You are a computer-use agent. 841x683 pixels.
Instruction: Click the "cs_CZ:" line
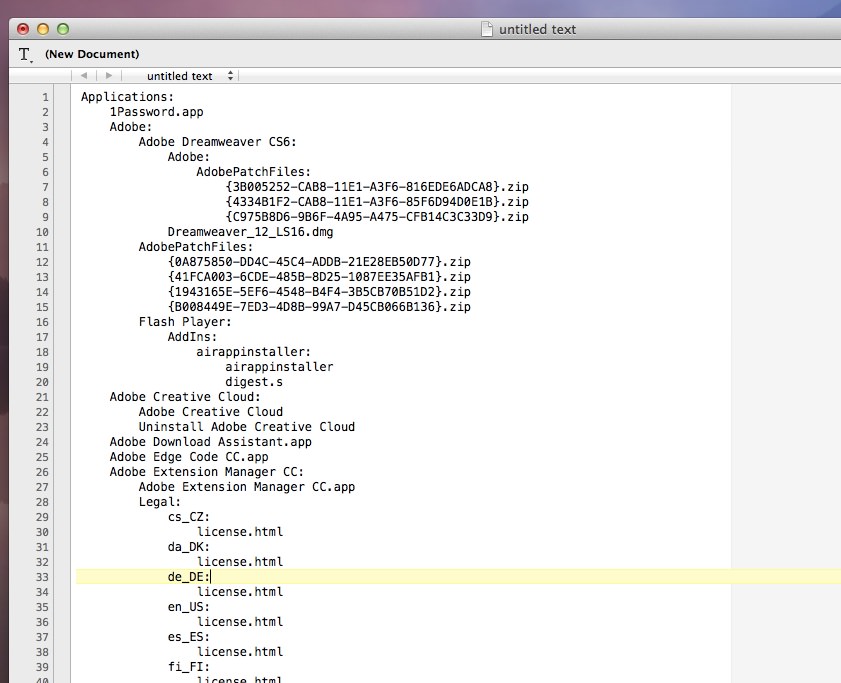click(189, 518)
